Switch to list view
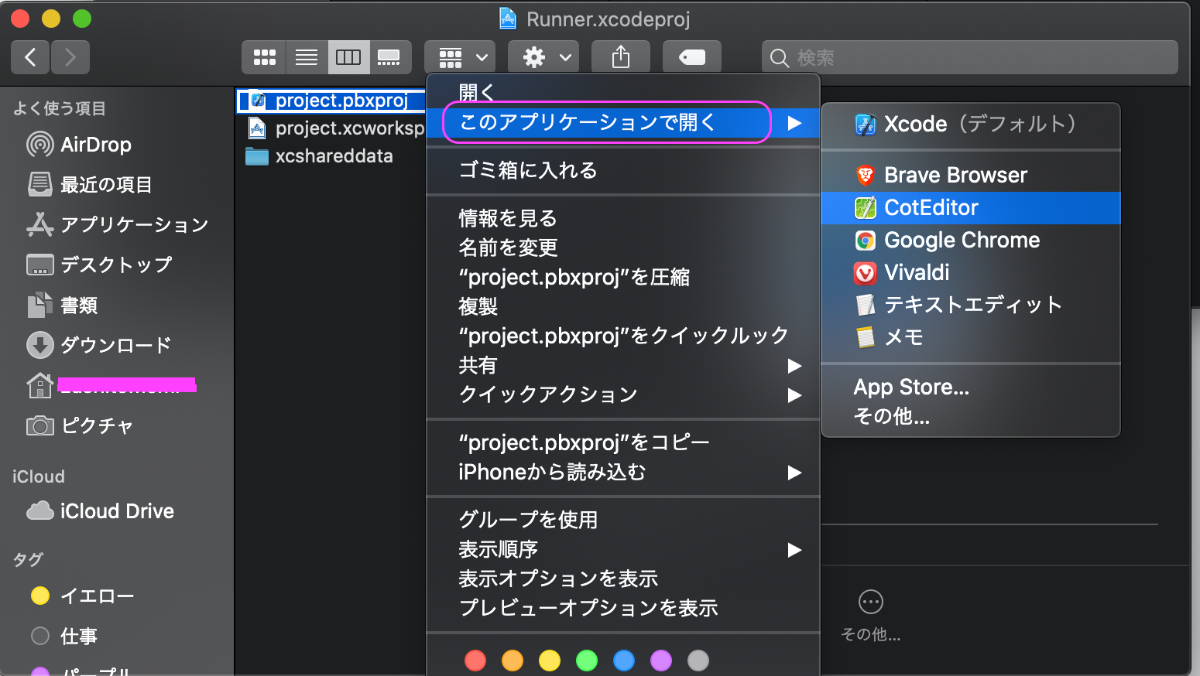Image resolution: width=1200 pixels, height=676 pixels. [x=306, y=58]
